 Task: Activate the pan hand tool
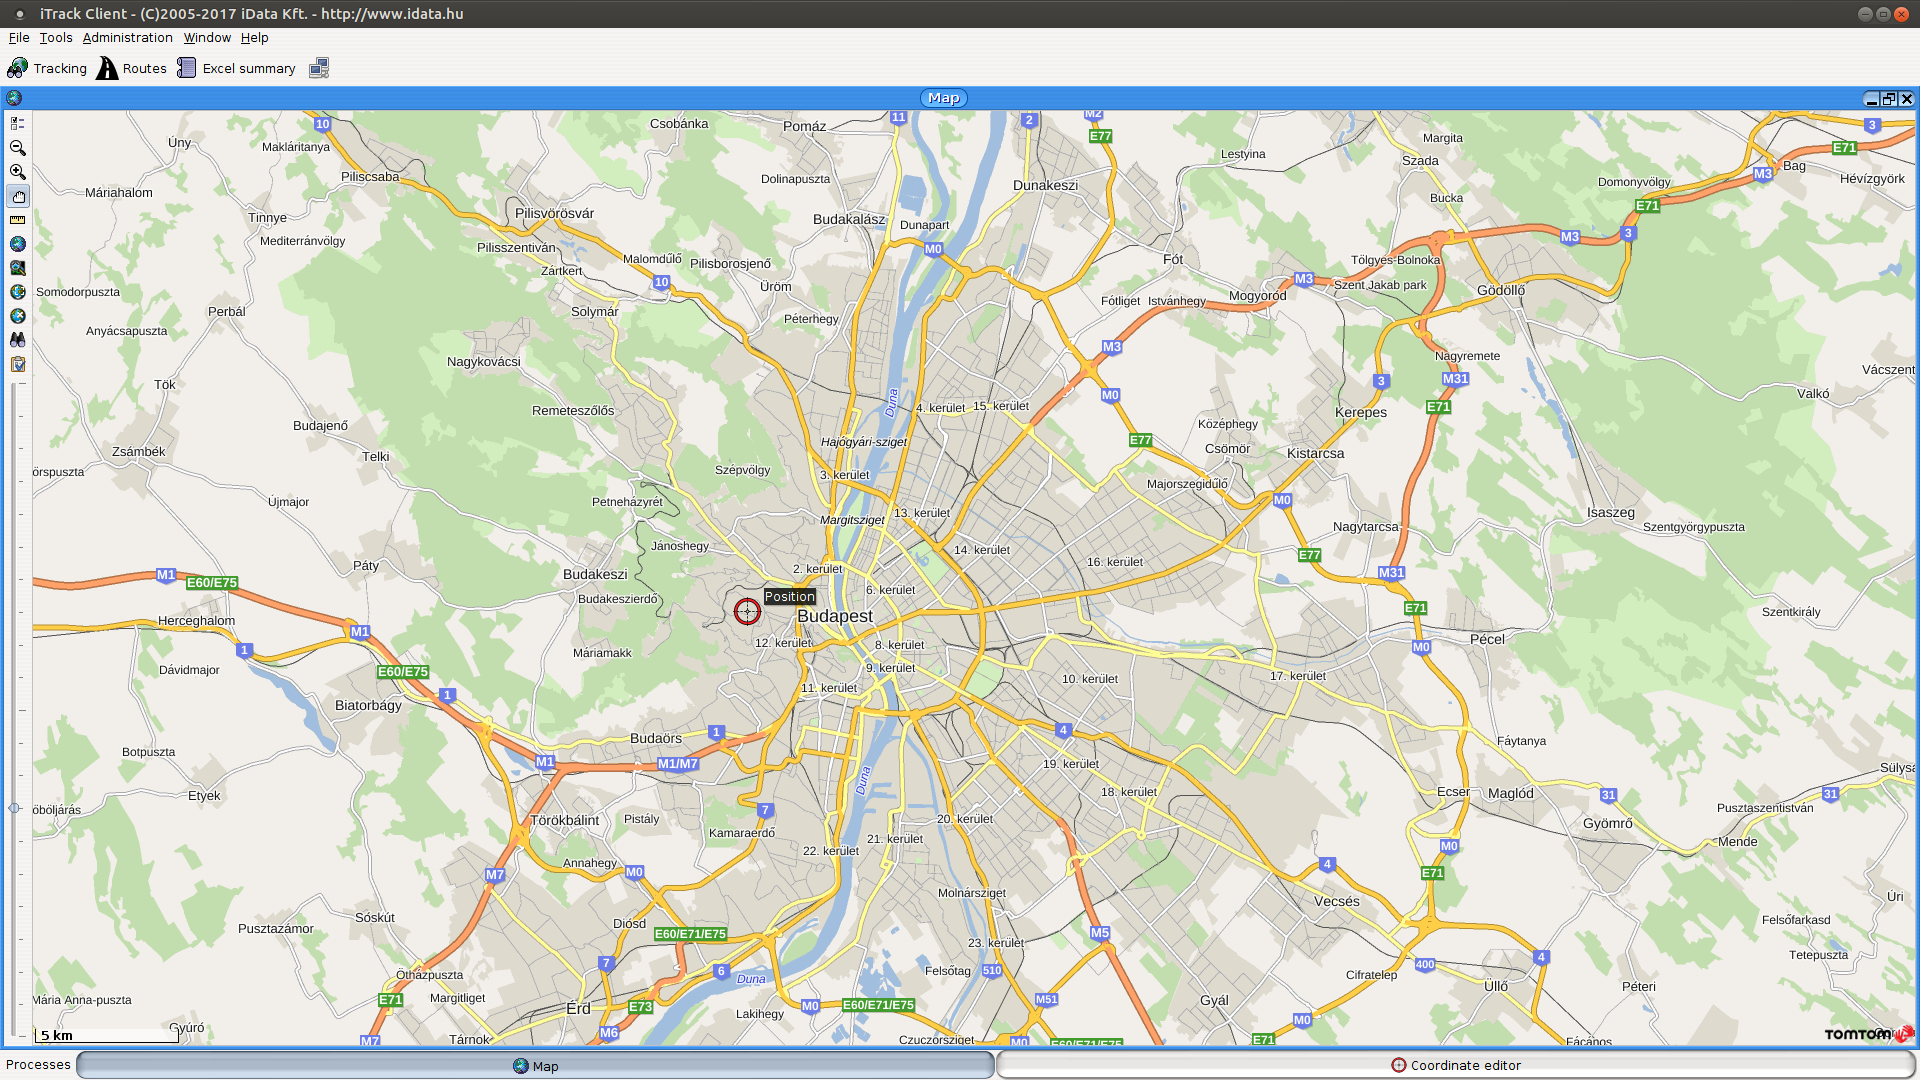point(18,196)
